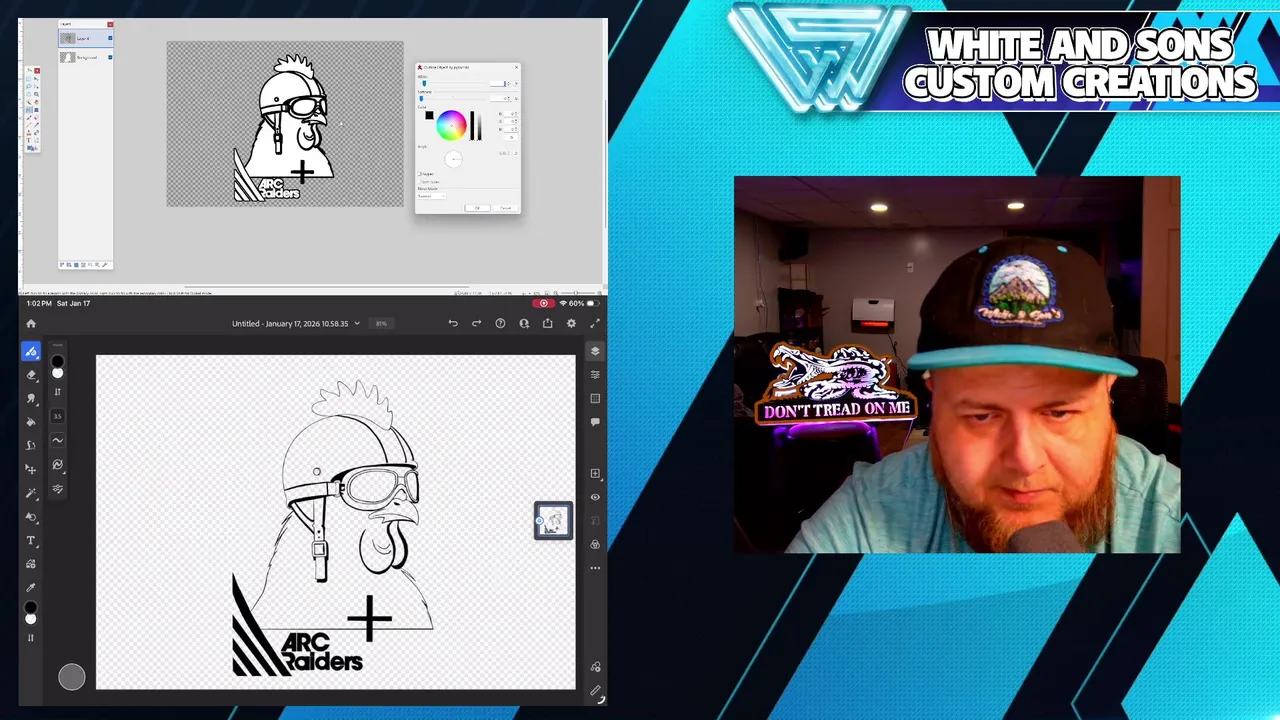Select the Shapes tool in Fresco

point(31,517)
